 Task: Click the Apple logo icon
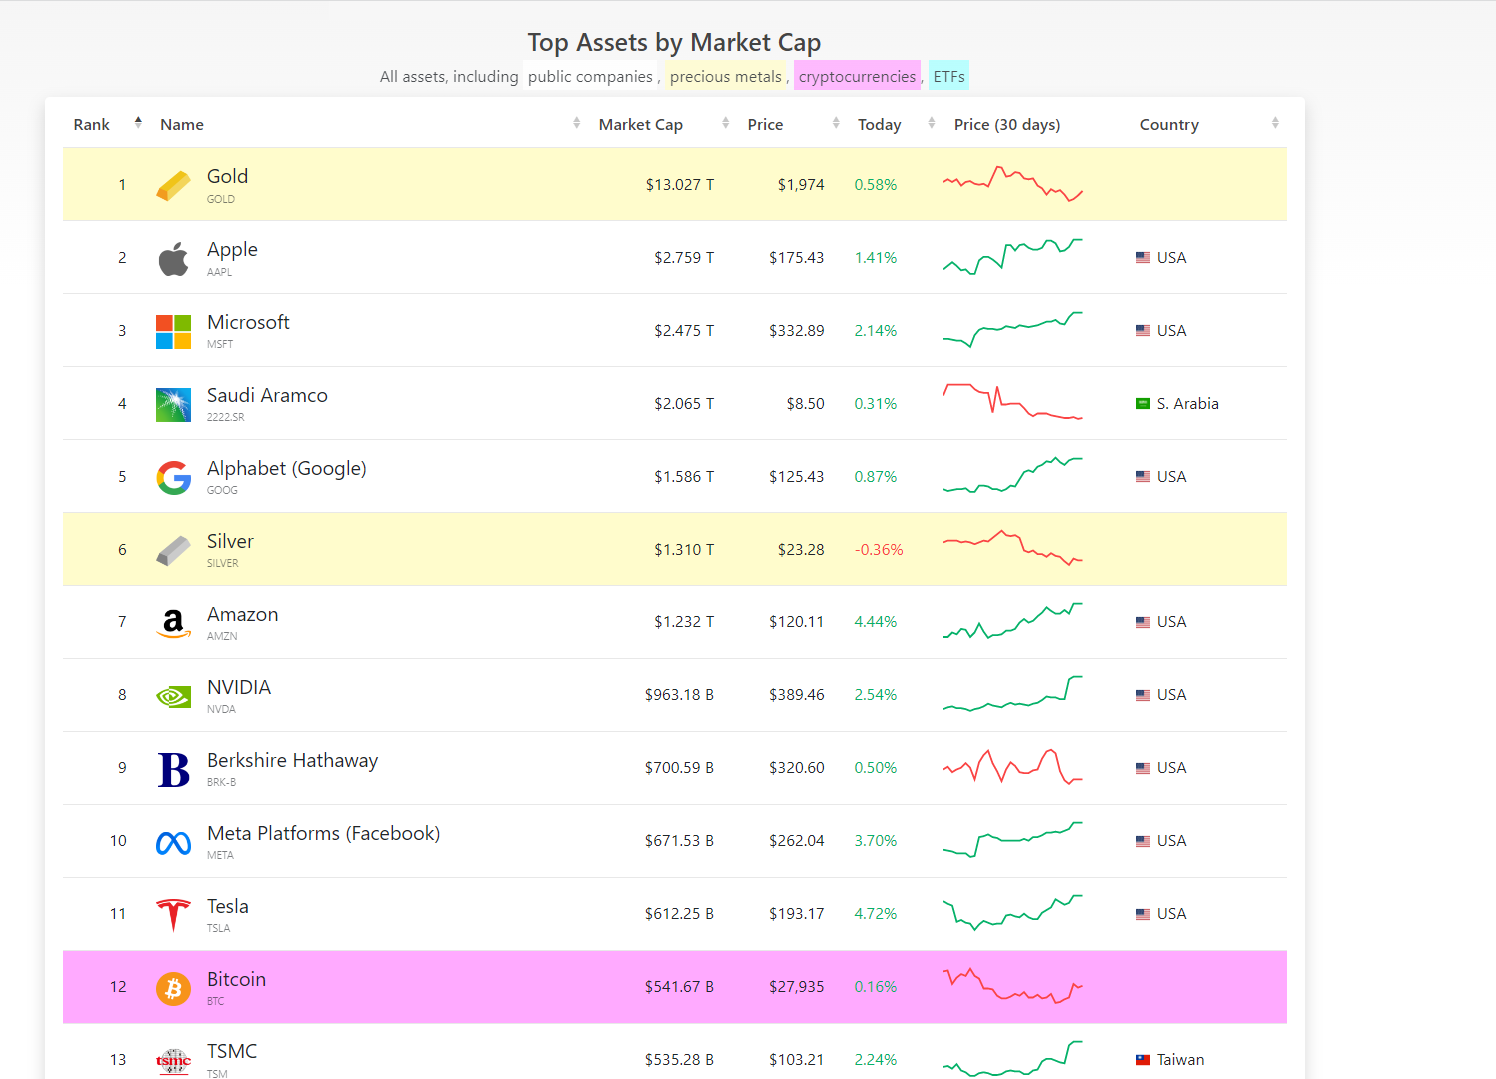(173, 259)
